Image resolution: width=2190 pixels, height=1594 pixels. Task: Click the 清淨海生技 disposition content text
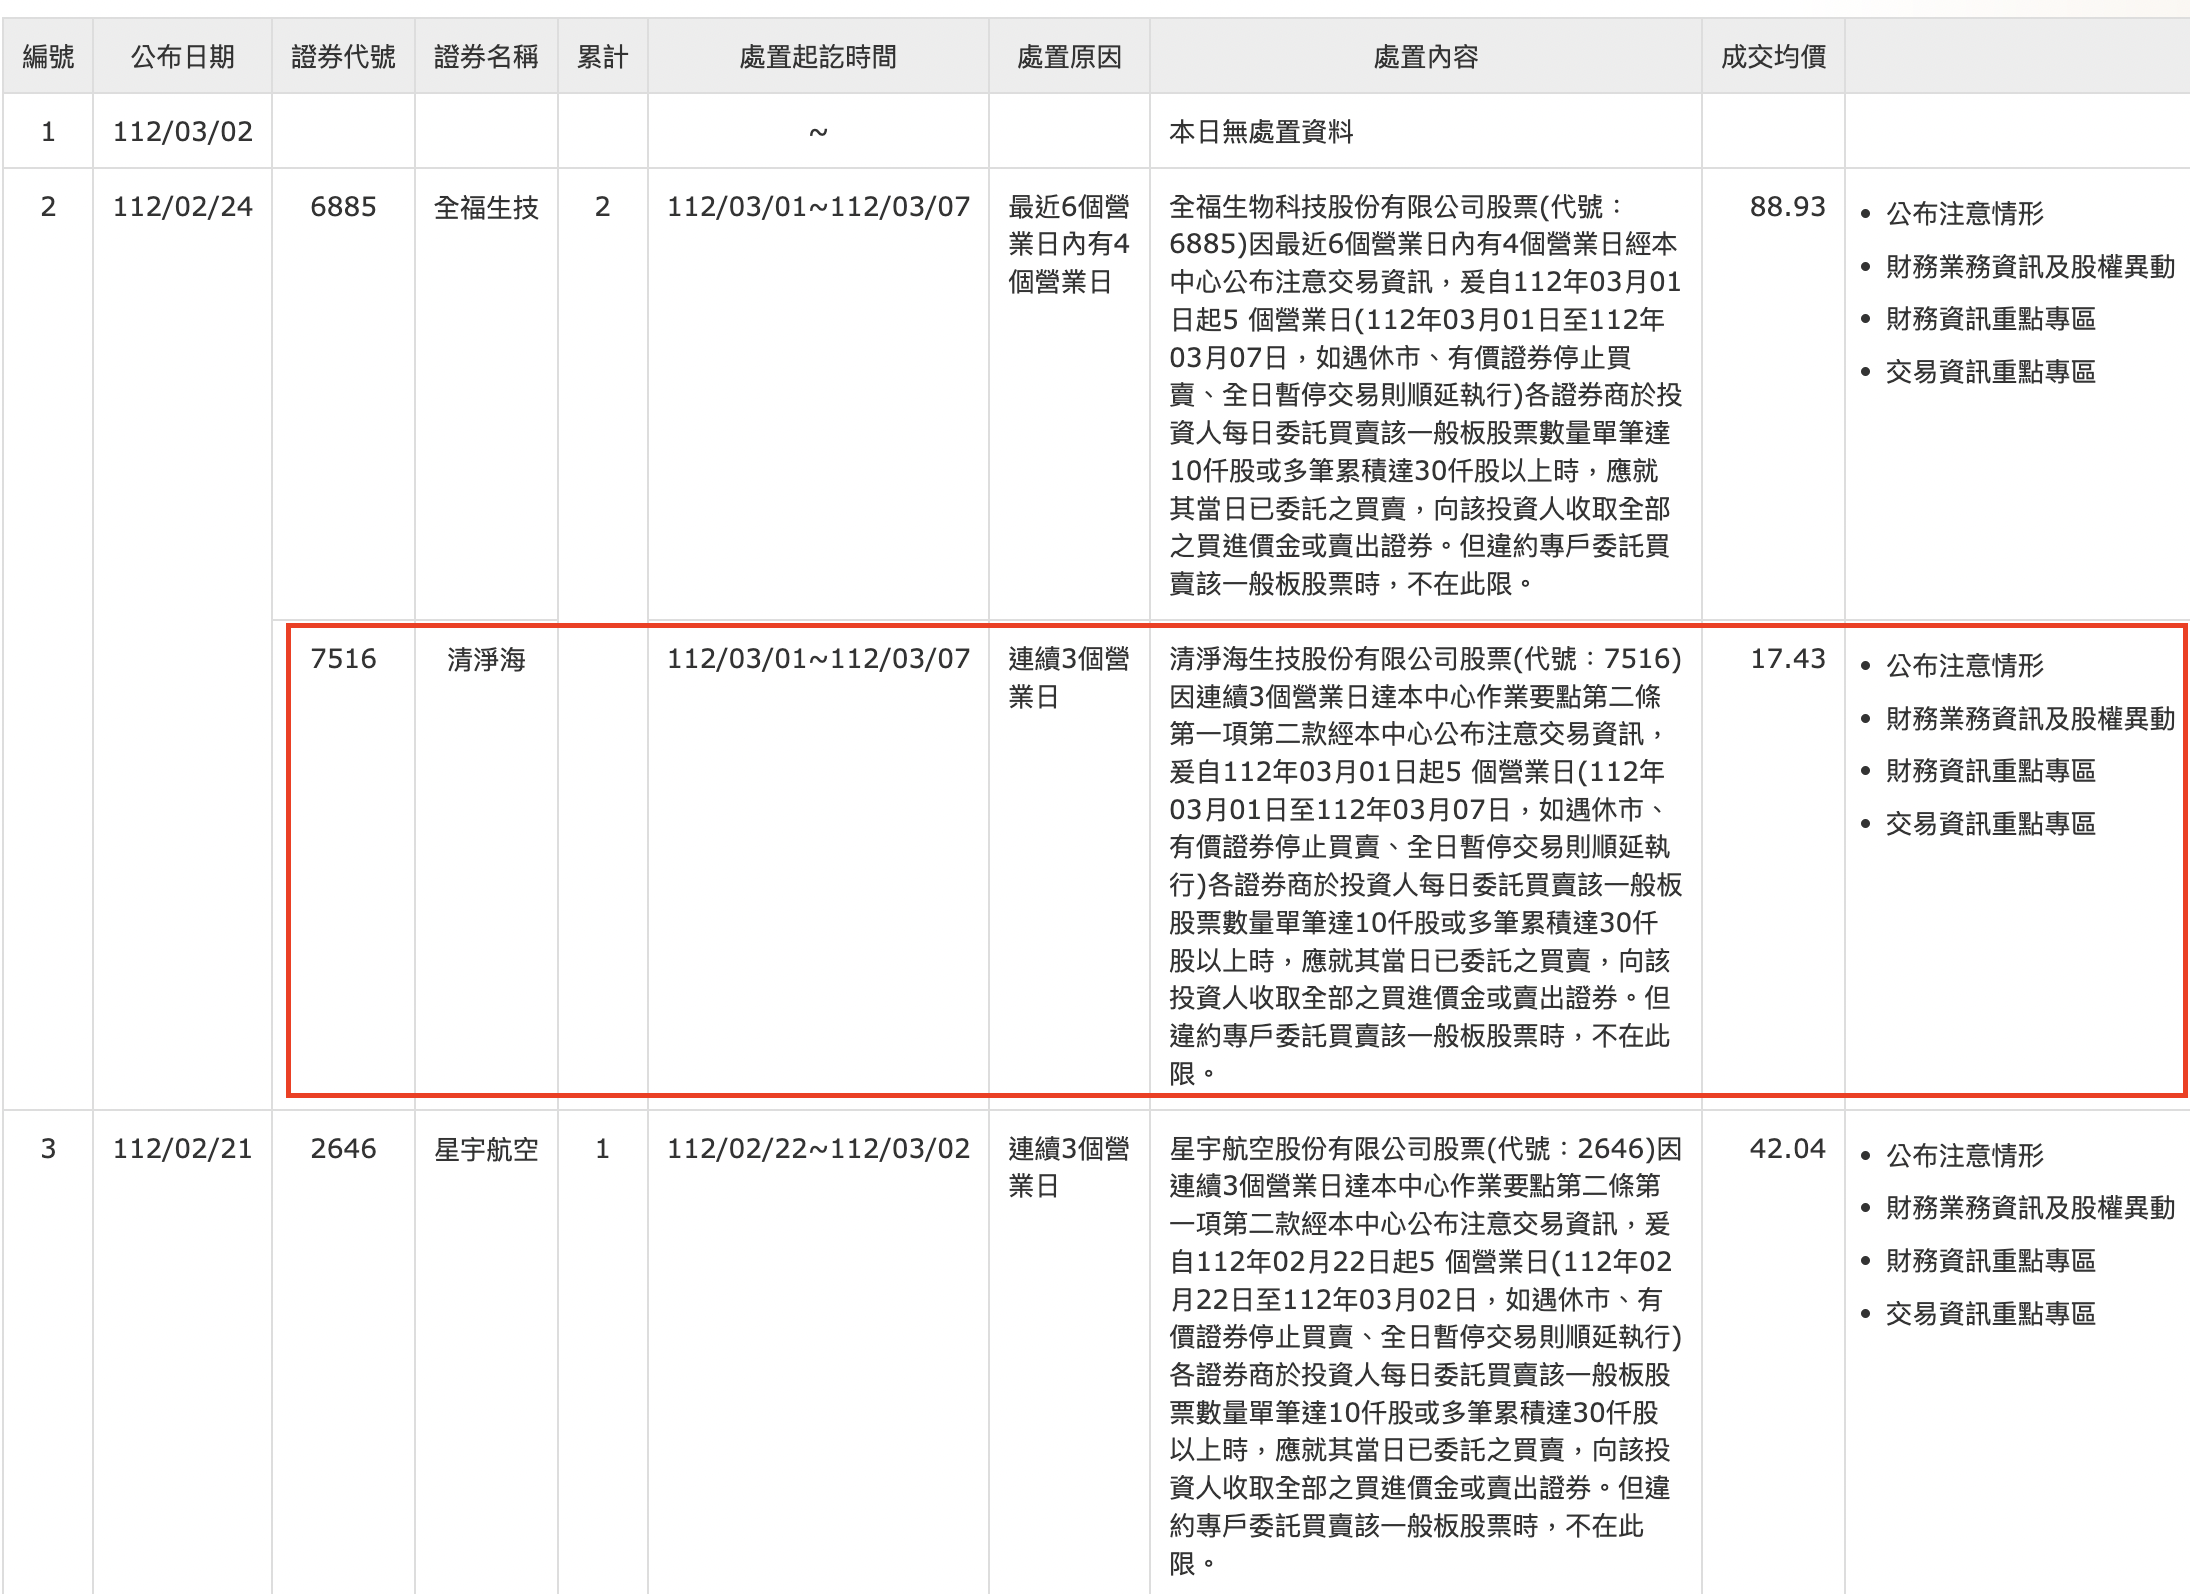pos(1426,866)
